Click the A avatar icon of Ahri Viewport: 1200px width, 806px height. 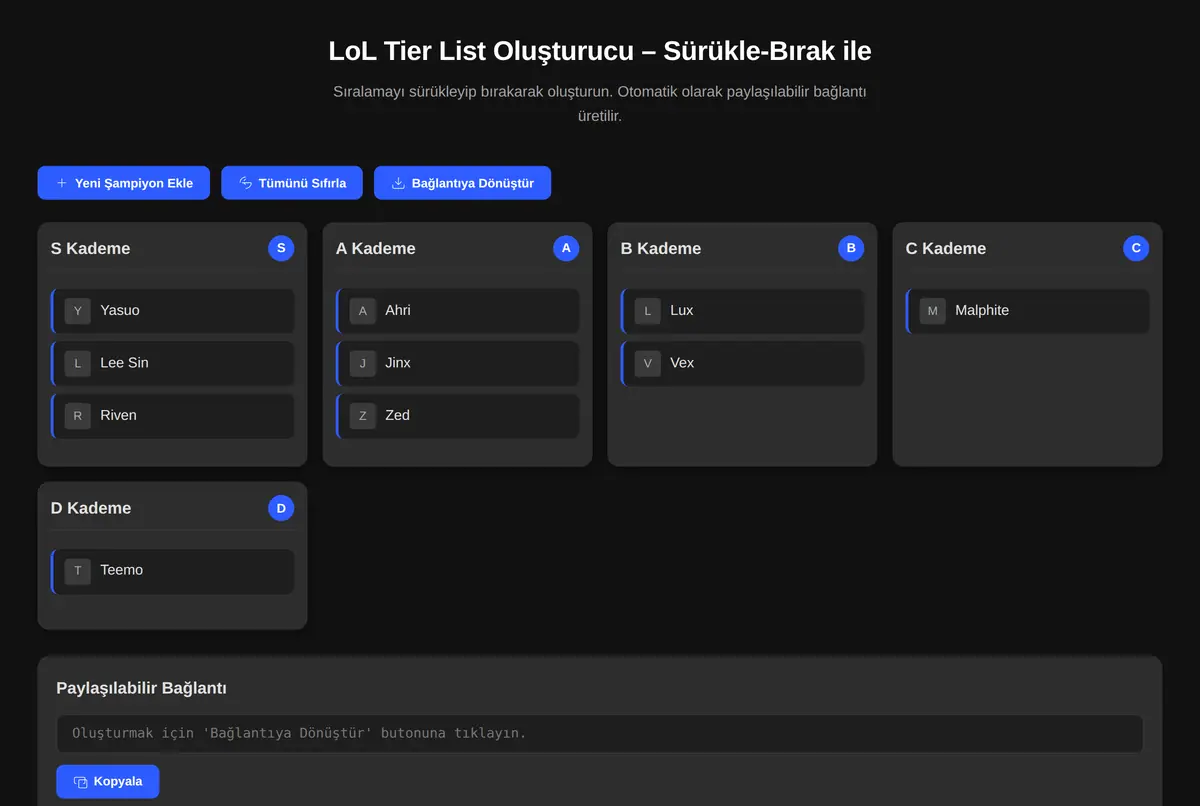[363, 311]
